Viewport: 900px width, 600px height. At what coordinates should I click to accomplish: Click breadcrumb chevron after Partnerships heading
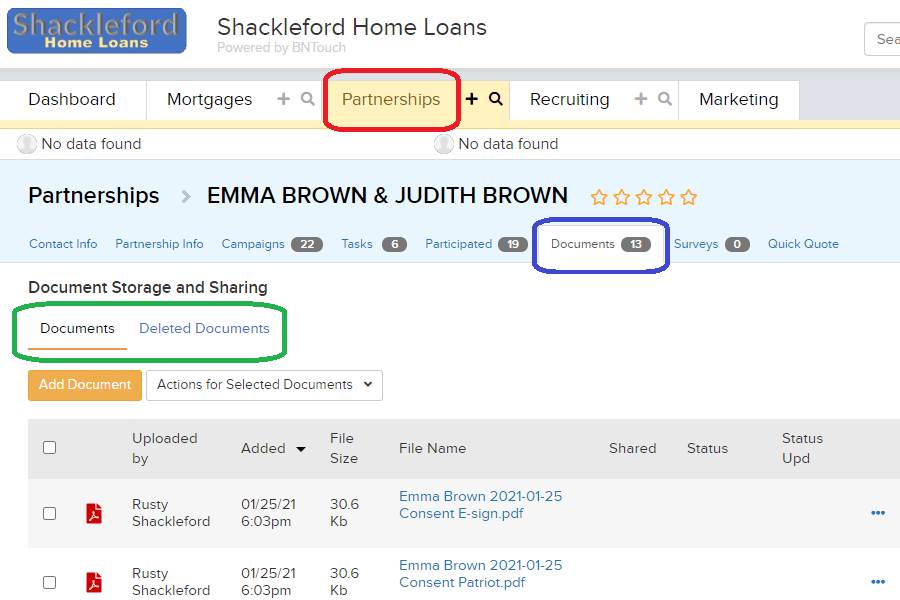point(186,197)
